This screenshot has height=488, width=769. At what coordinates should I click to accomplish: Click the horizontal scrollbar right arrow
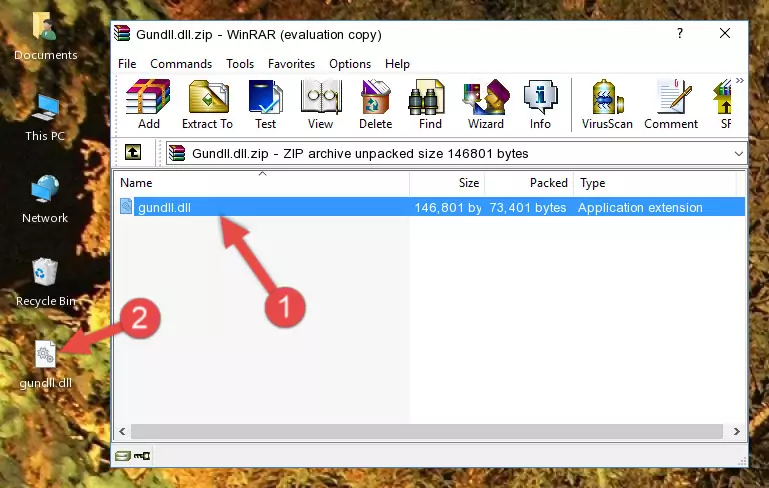[x=737, y=432]
